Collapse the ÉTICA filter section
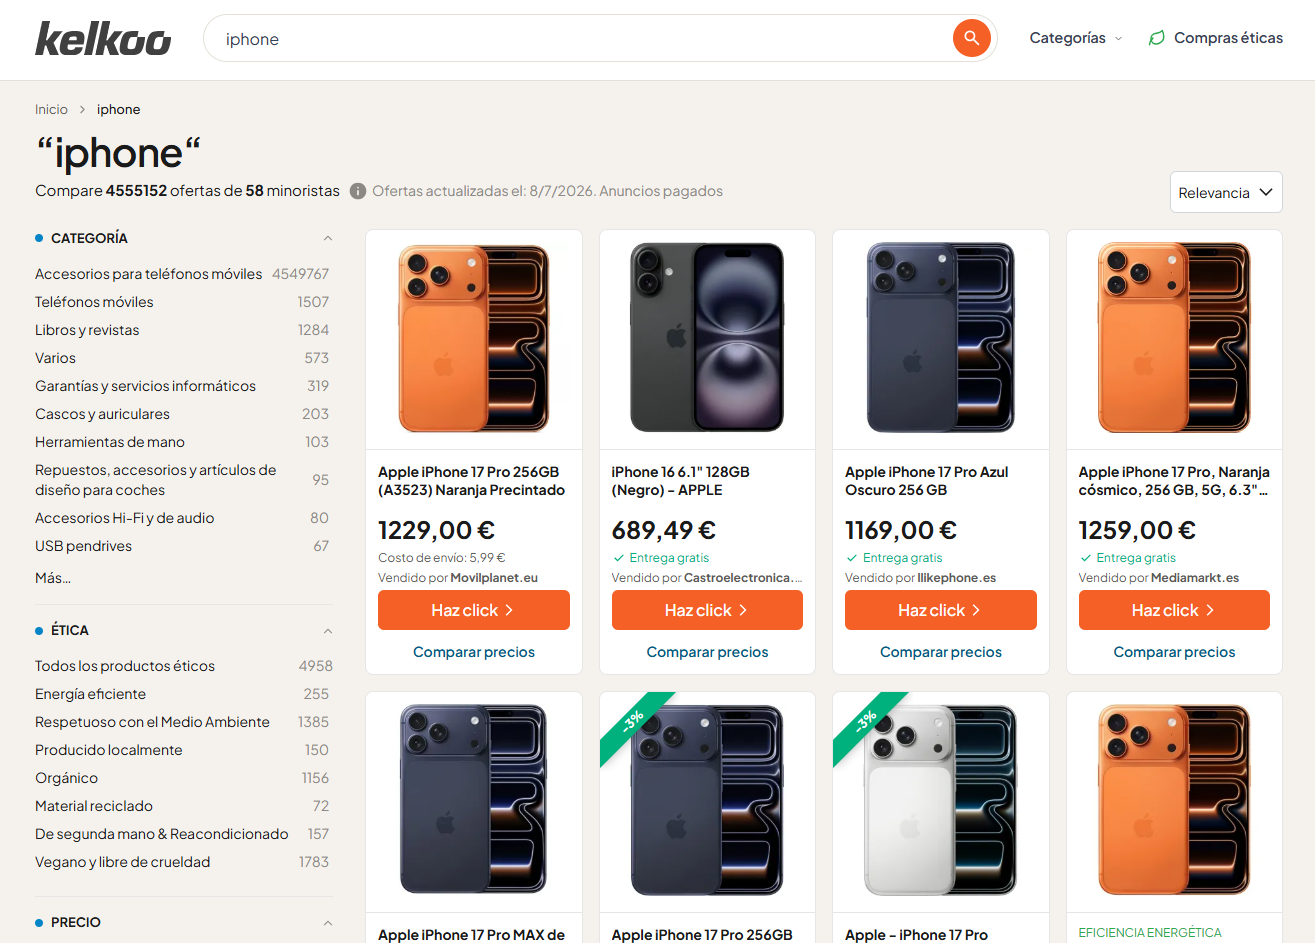Image resolution: width=1315 pixels, height=943 pixels. point(328,631)
